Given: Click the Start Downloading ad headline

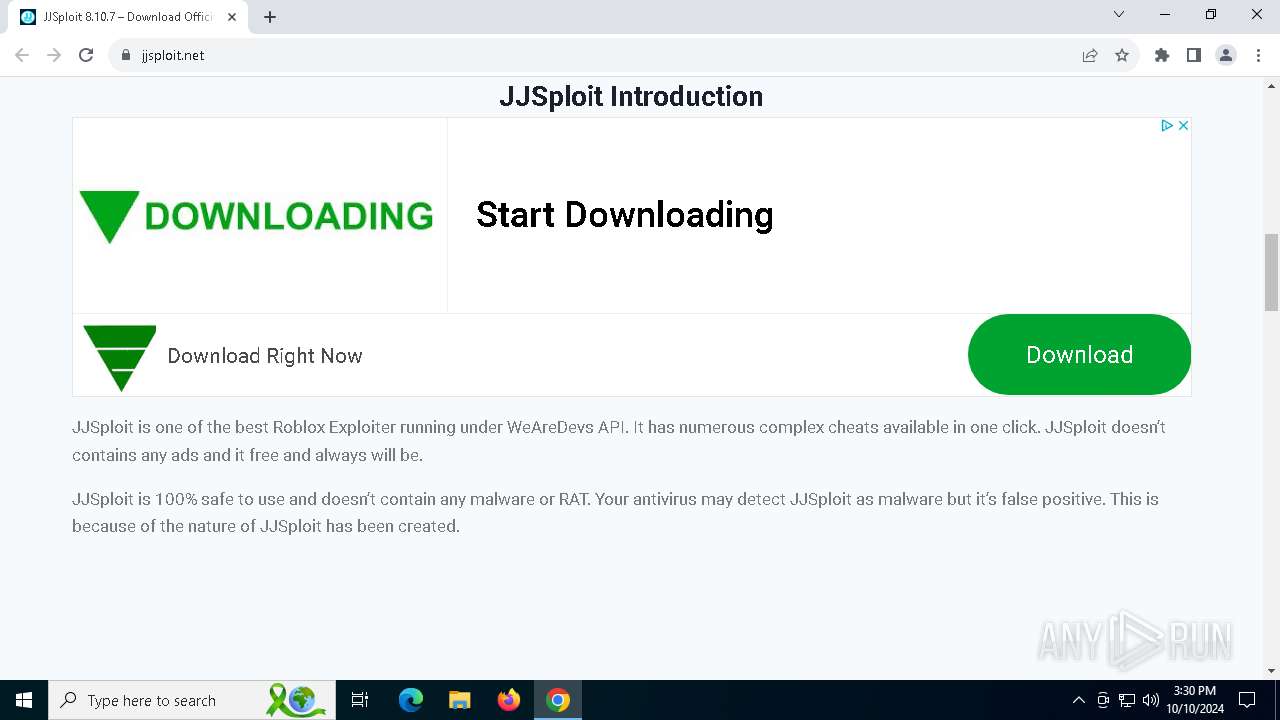Looking at the screenshot, I should pos(625,214).
